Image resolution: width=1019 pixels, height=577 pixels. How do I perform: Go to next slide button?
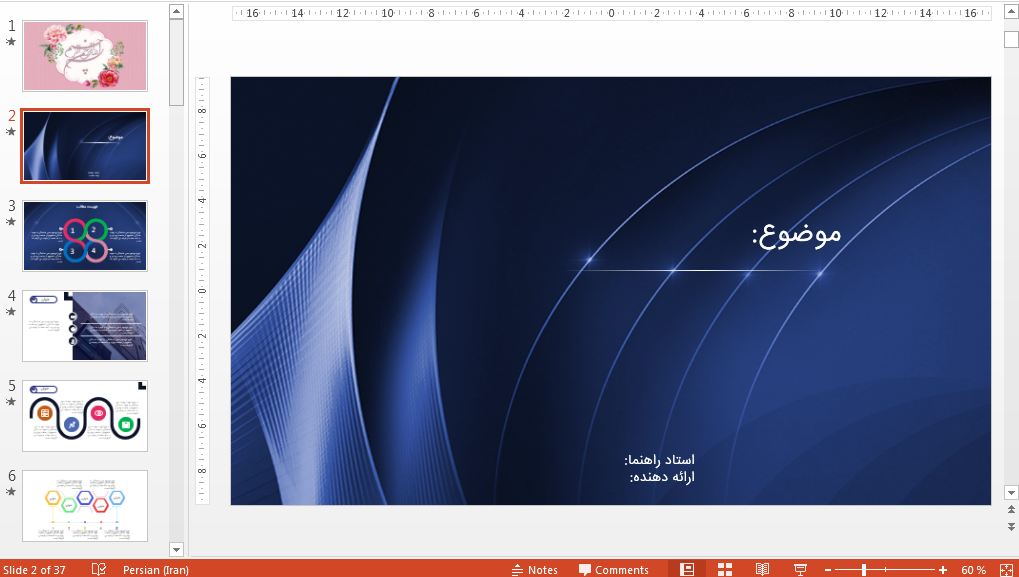coord(1010,526)
